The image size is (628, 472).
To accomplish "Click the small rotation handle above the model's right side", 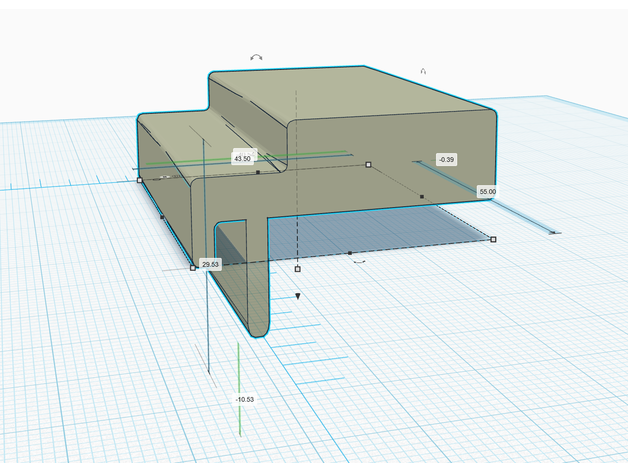I will [x=423, y=72].
